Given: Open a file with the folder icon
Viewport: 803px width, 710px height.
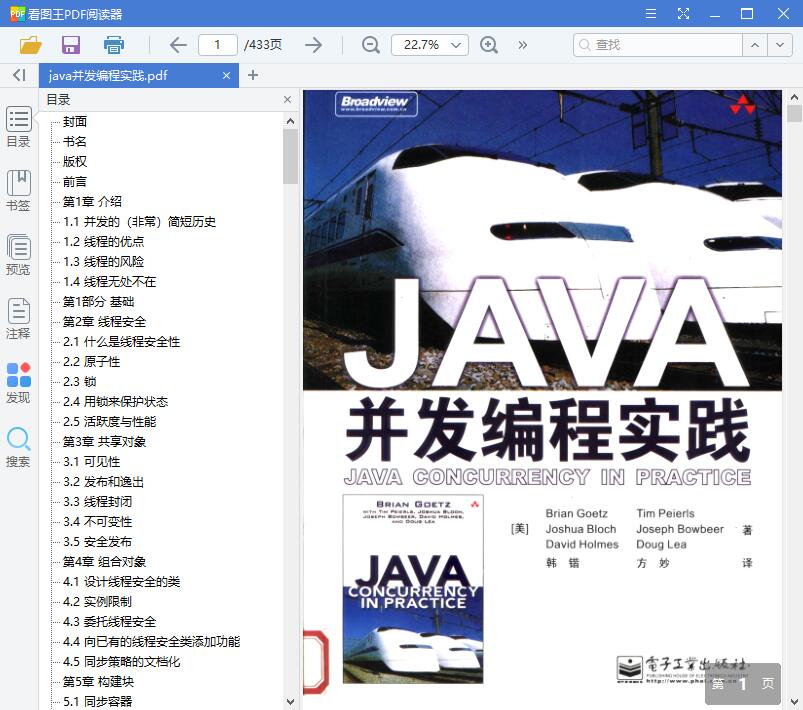Looking at the screenshot, I should pos(30,45).
